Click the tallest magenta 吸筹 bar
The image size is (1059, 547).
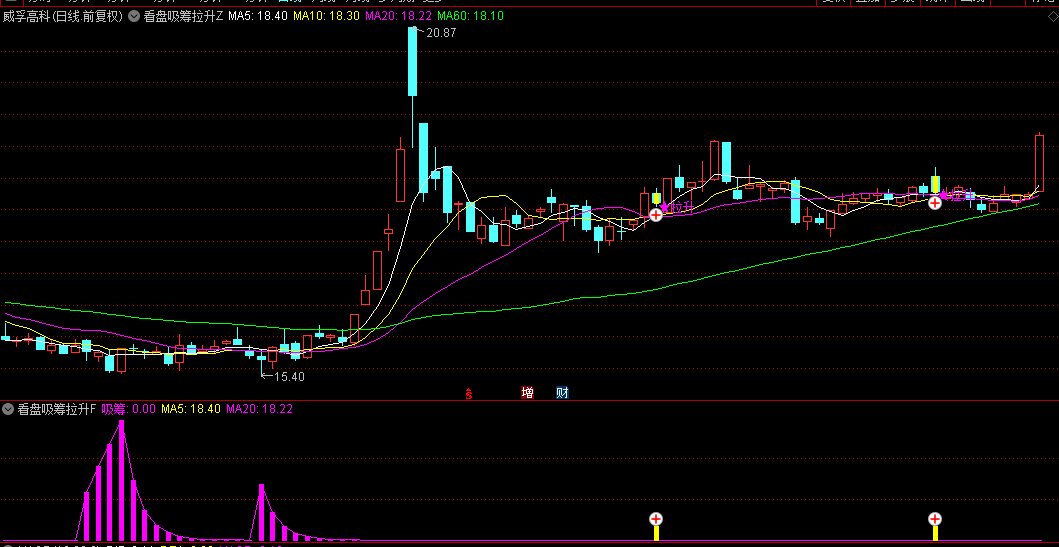click(122, 480)
